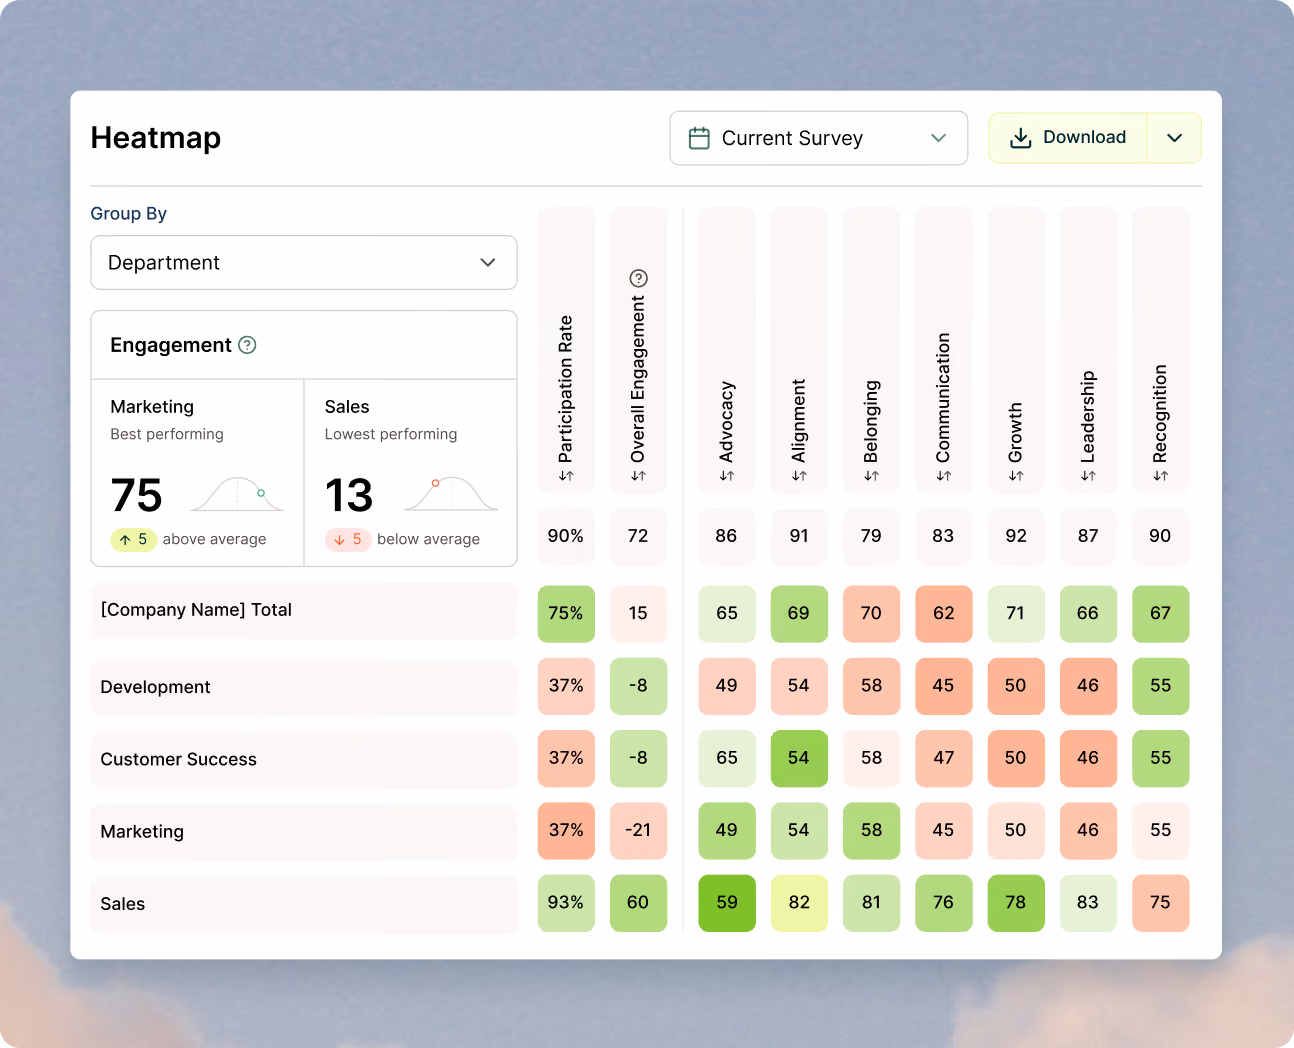The image size is (1294, 1048).
Task: Click the Marketing -21 engagement cell
Action: (x=638, y=831)
